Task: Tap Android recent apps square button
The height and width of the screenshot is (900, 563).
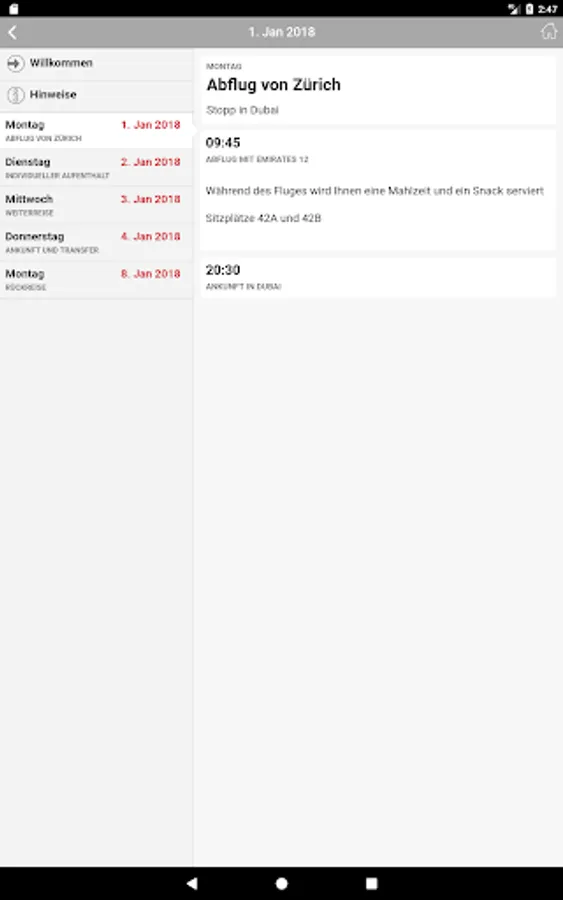Action: 372,883
